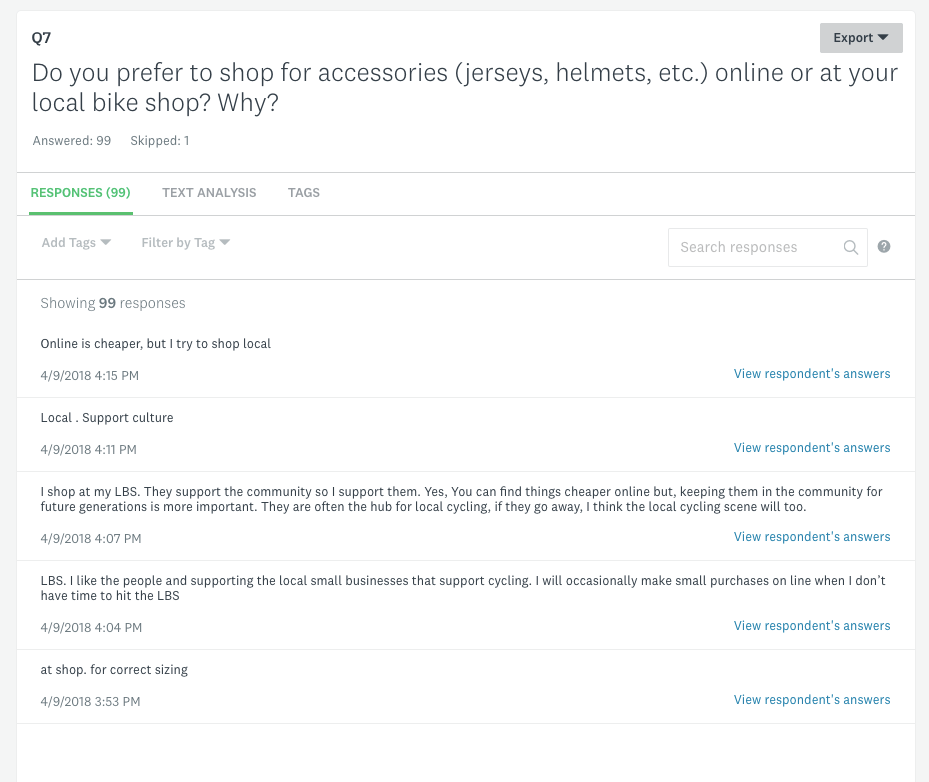Click the 'at shop. for correct sizing' response

pos(114,669)
